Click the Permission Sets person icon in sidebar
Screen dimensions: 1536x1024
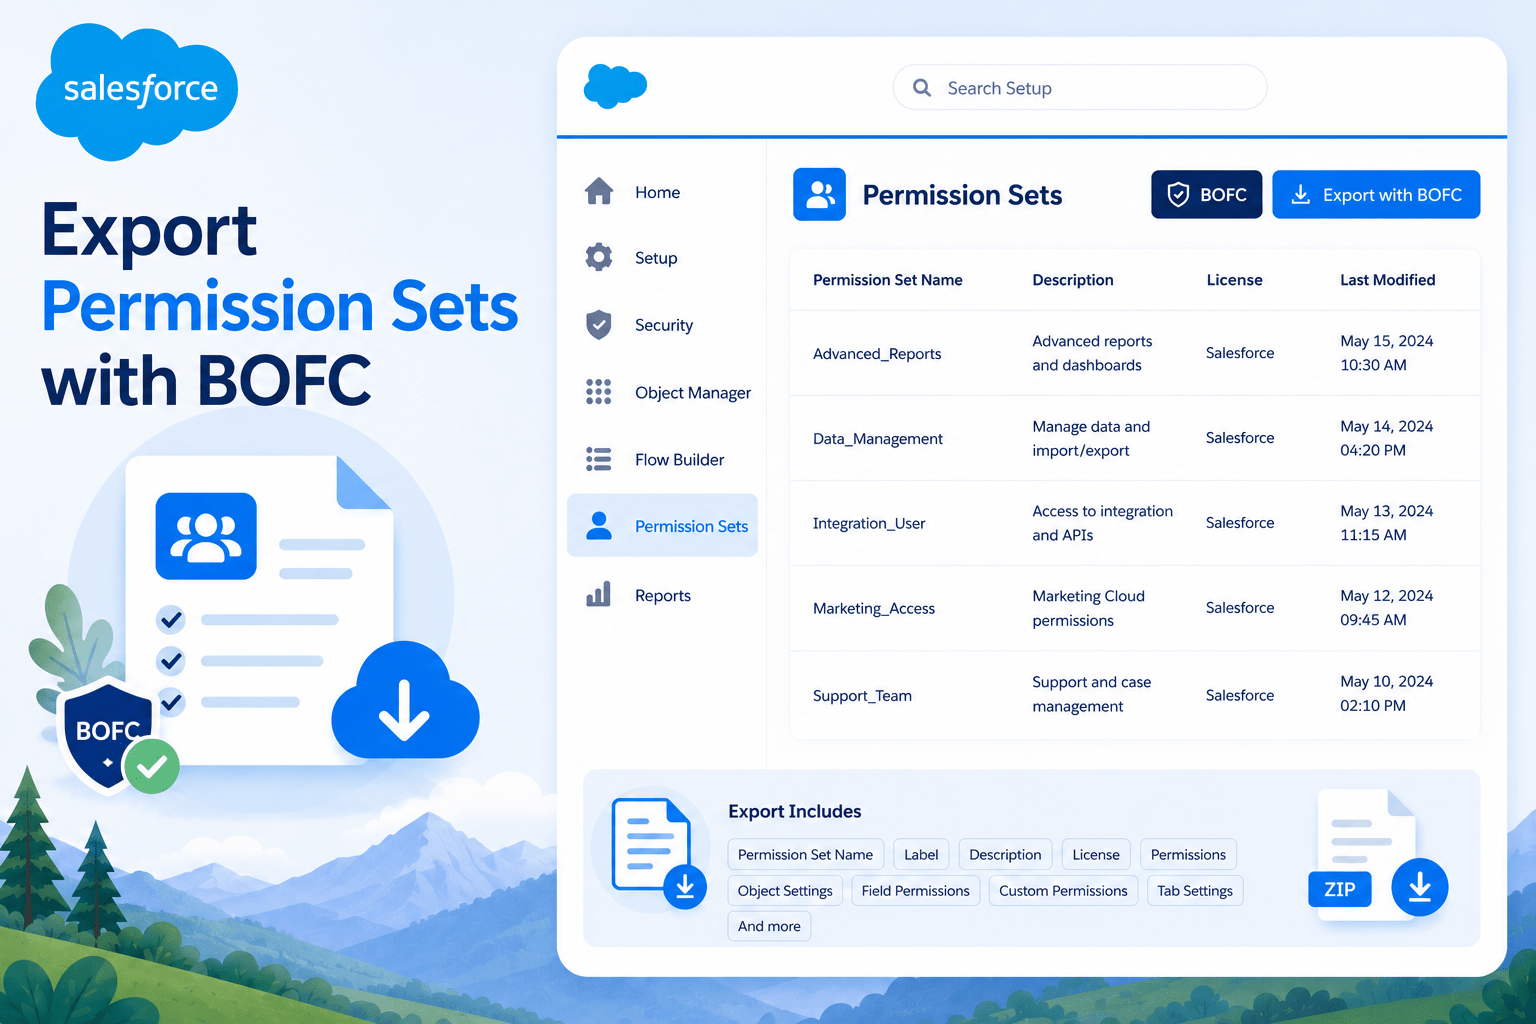(x=599, y=525)
